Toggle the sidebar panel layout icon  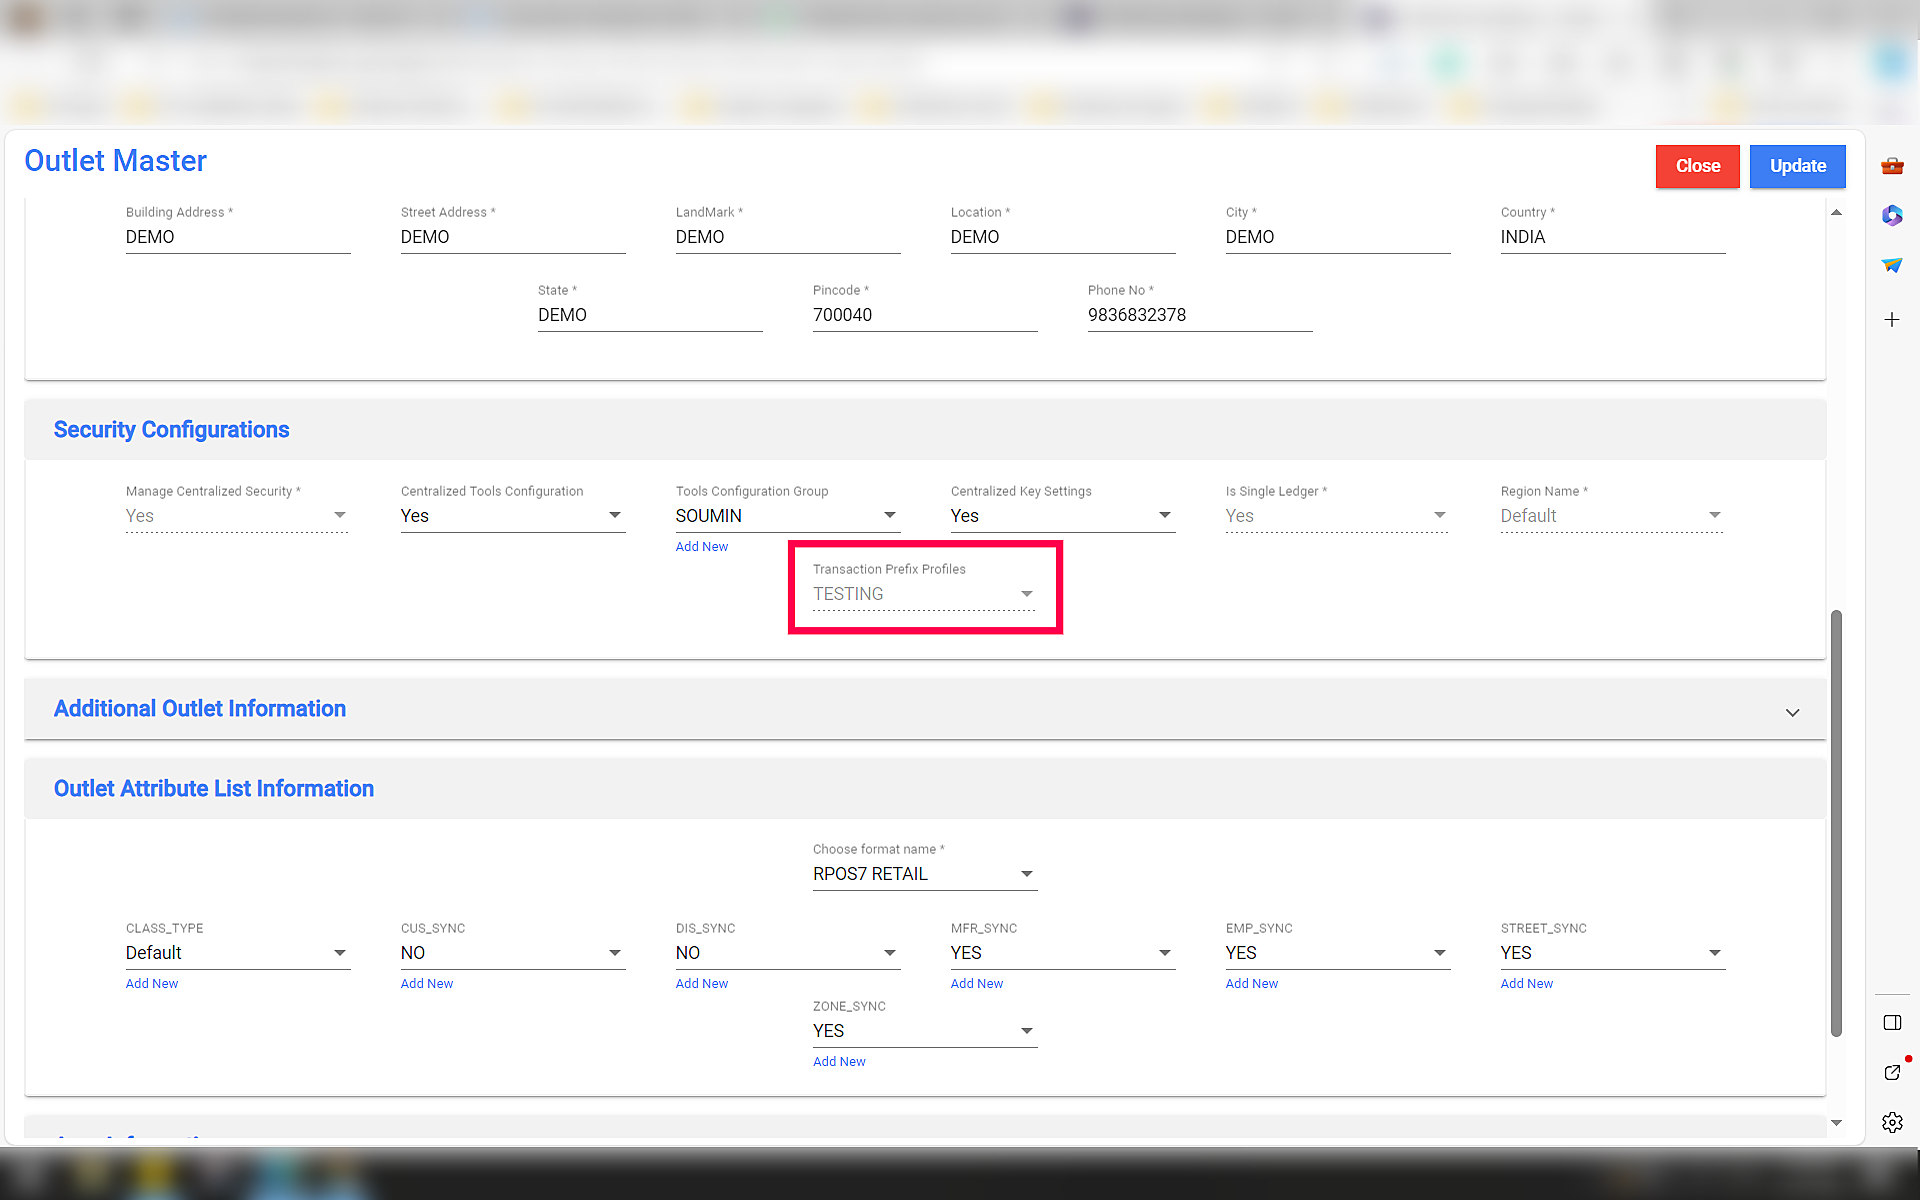[x=1891, y=1022]
